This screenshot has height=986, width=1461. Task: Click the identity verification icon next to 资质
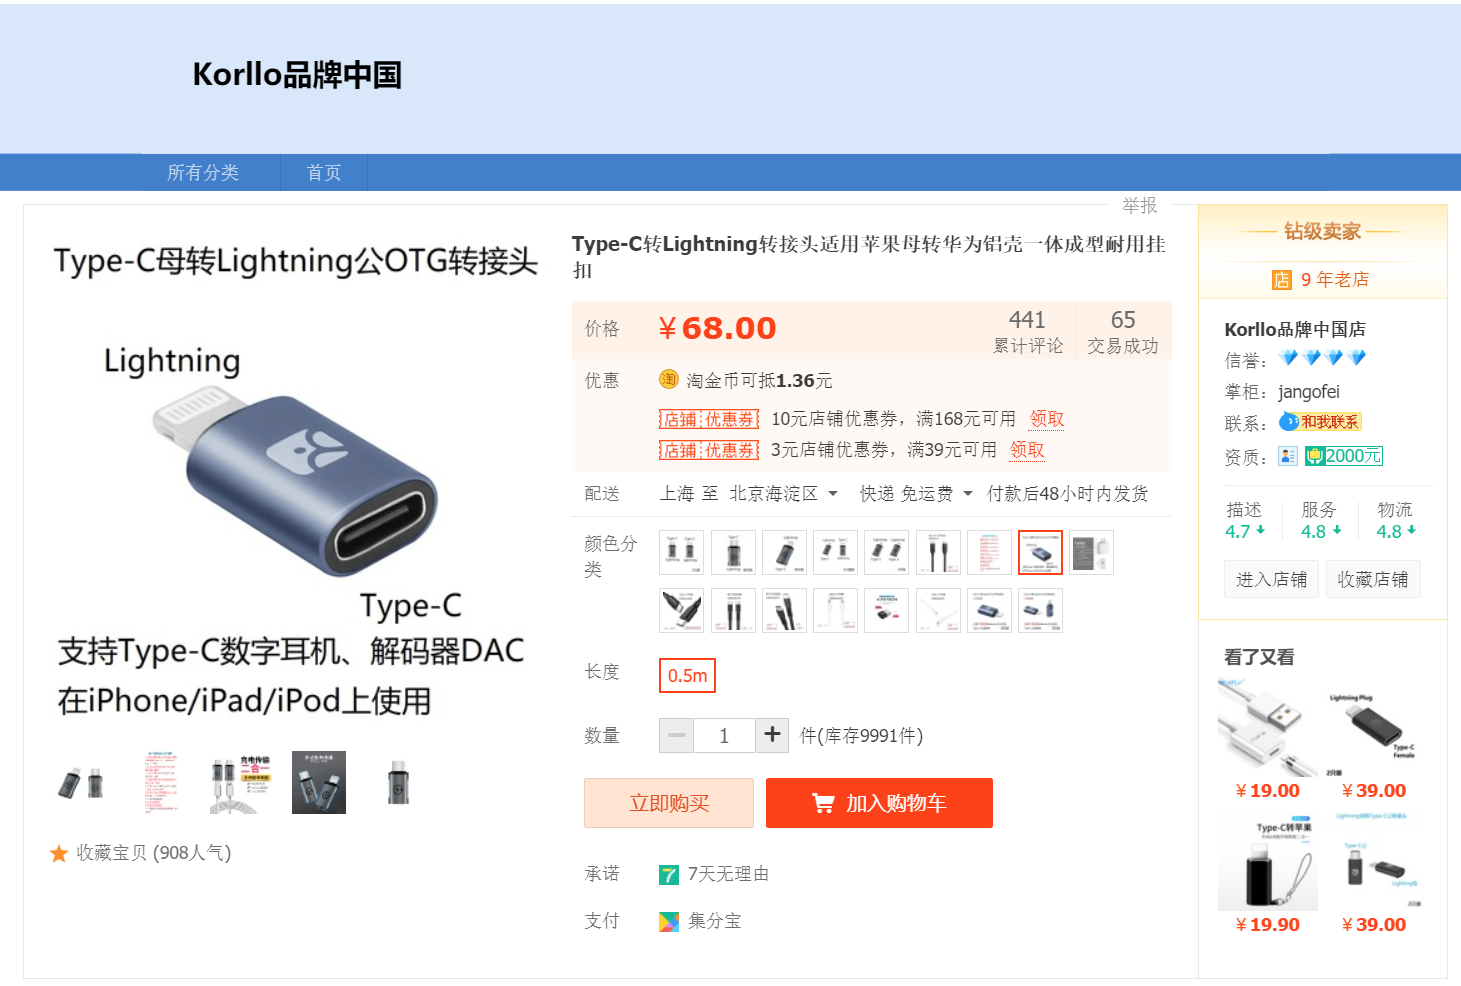coord(1288,456)
